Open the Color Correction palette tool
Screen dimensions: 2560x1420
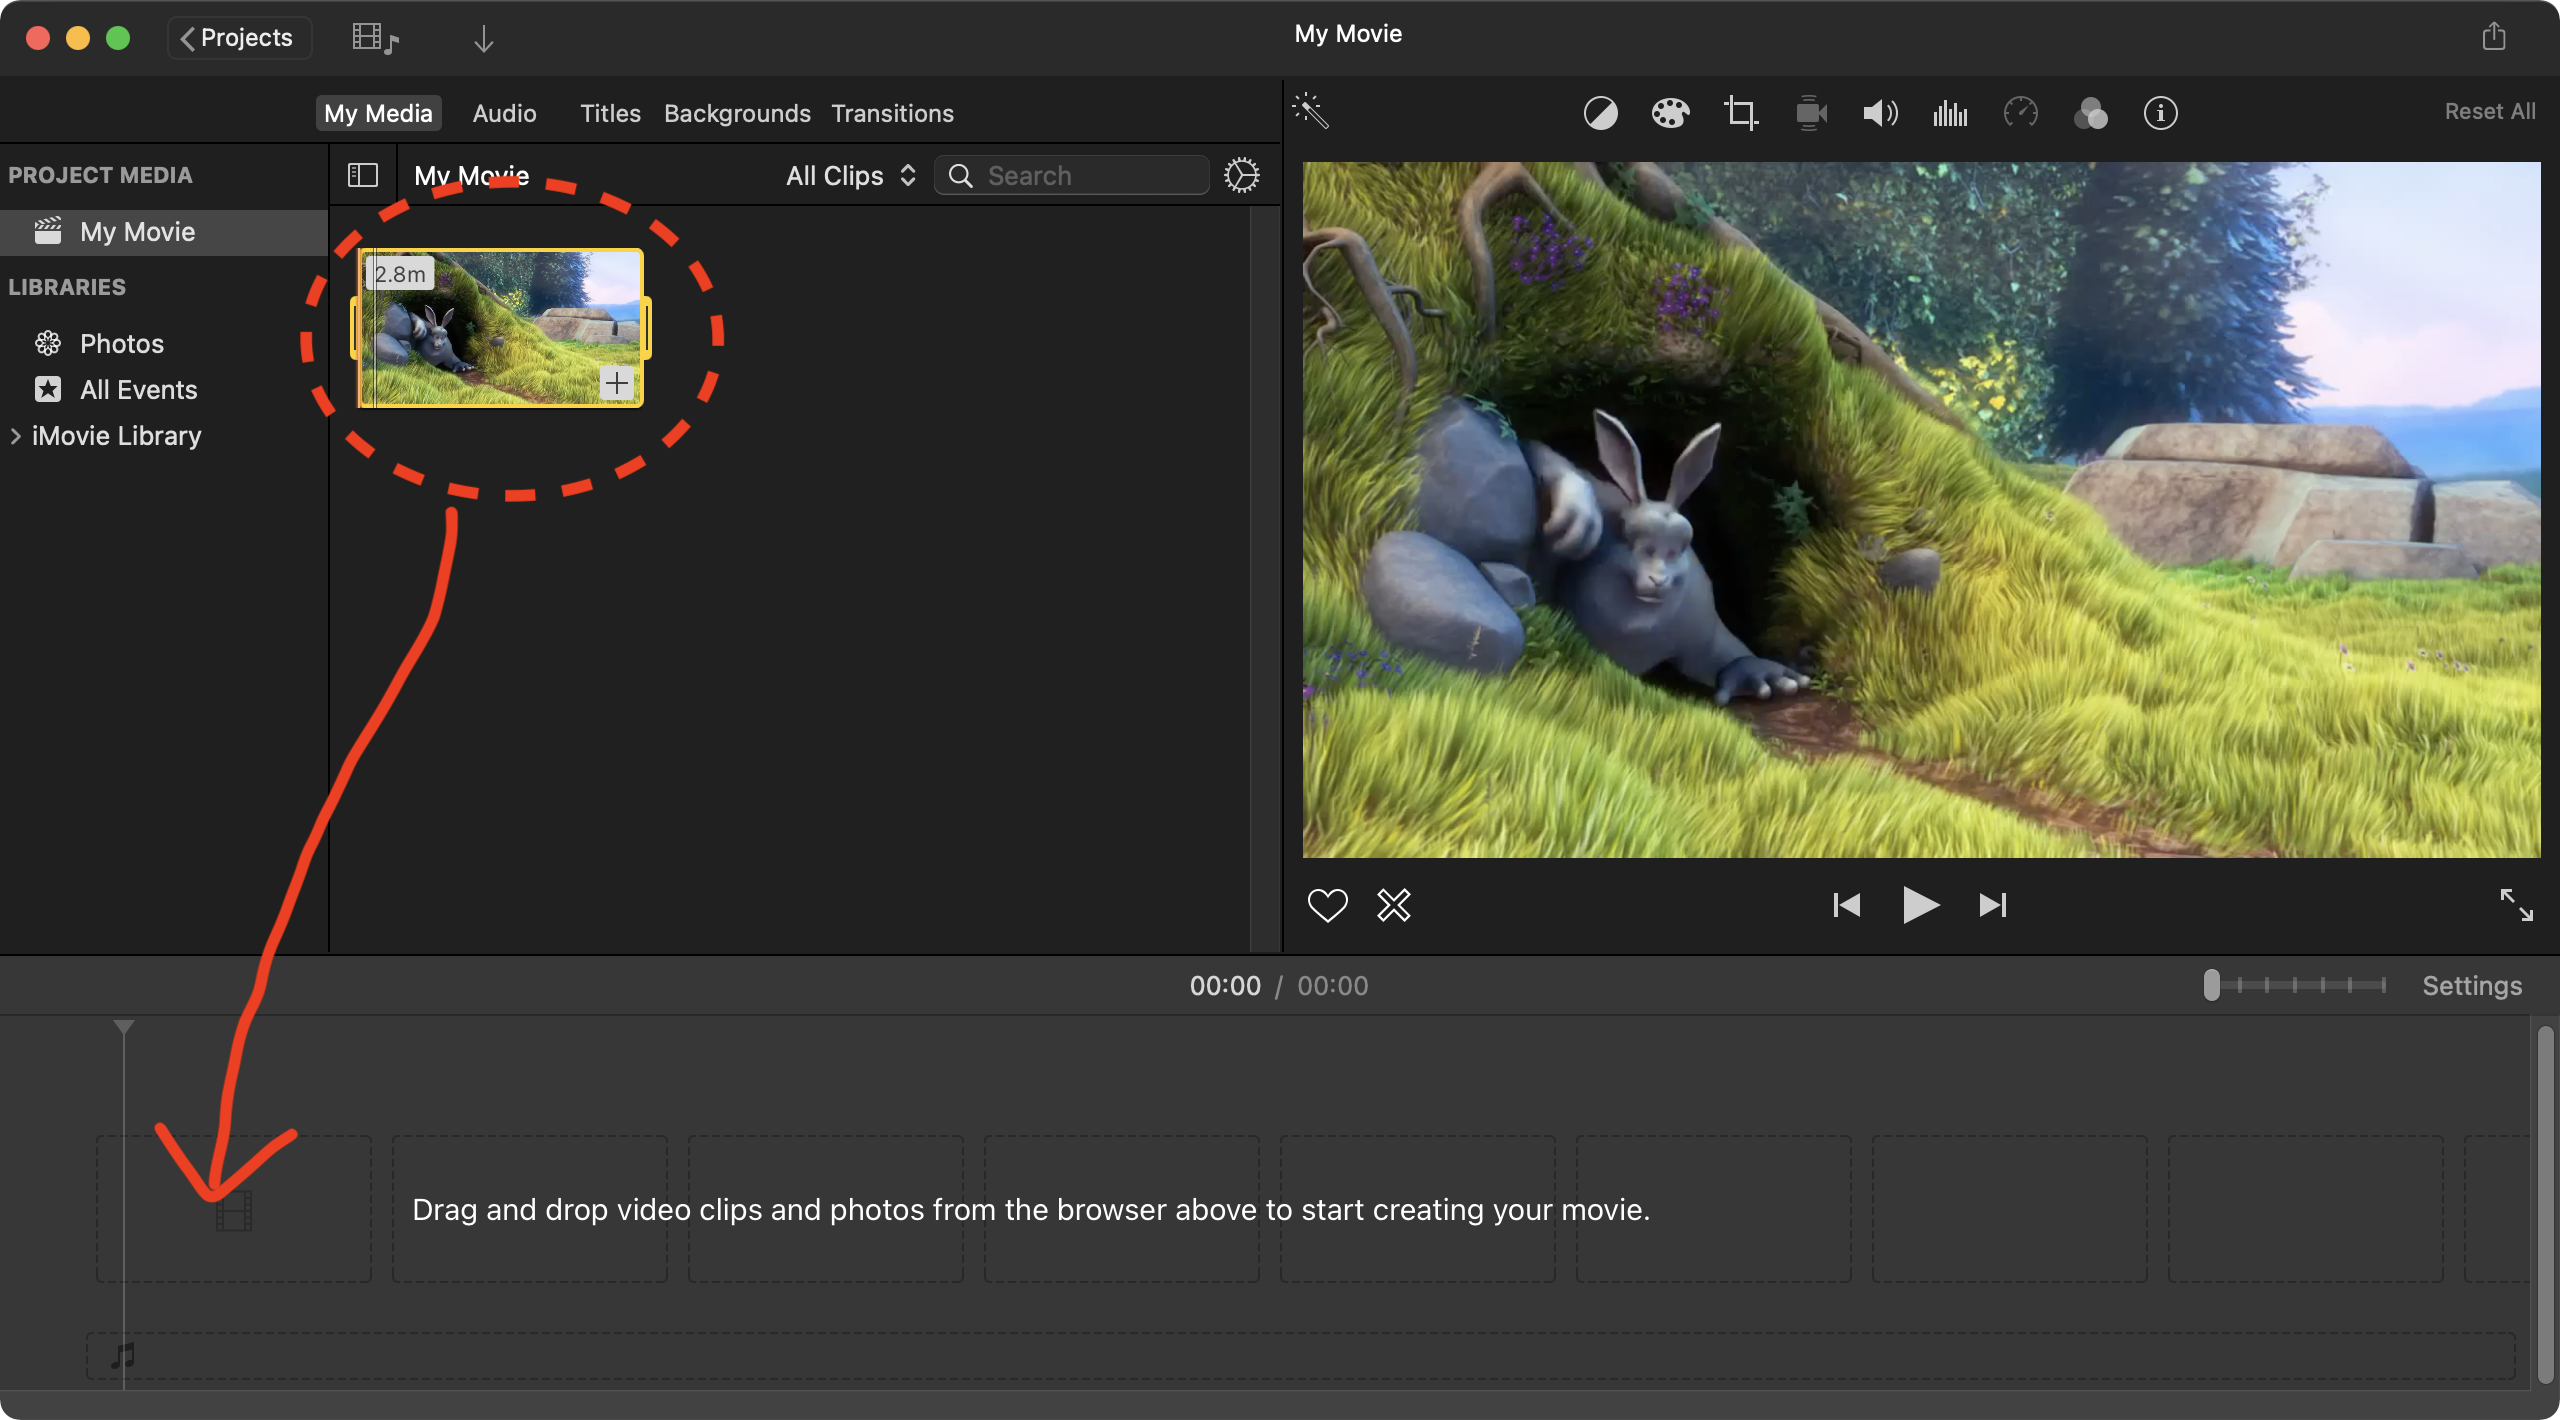click(x=1670, y=113)
